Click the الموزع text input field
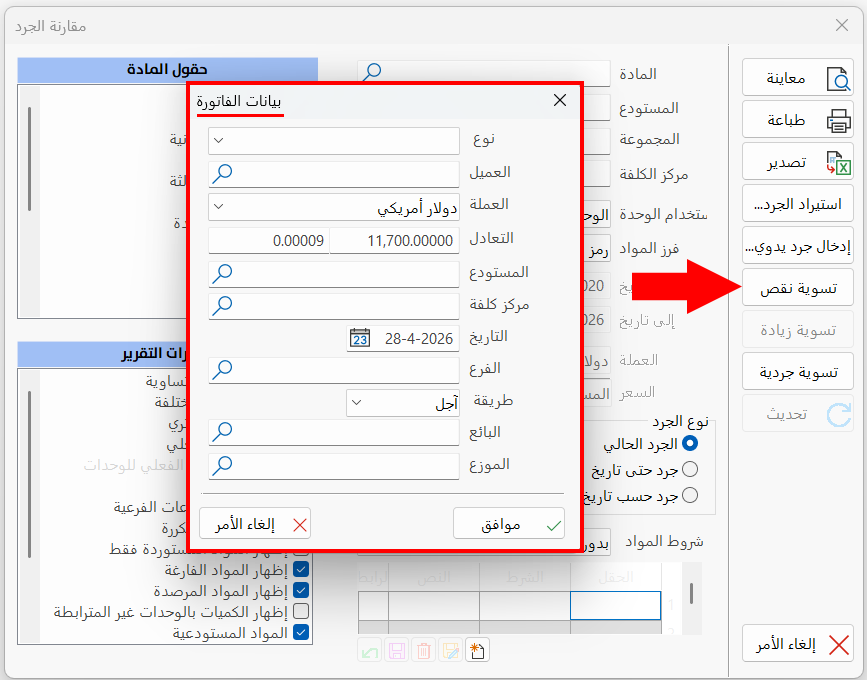Viewport: 867px width, 680px height. pyautogui.click(x=334, y=465)
